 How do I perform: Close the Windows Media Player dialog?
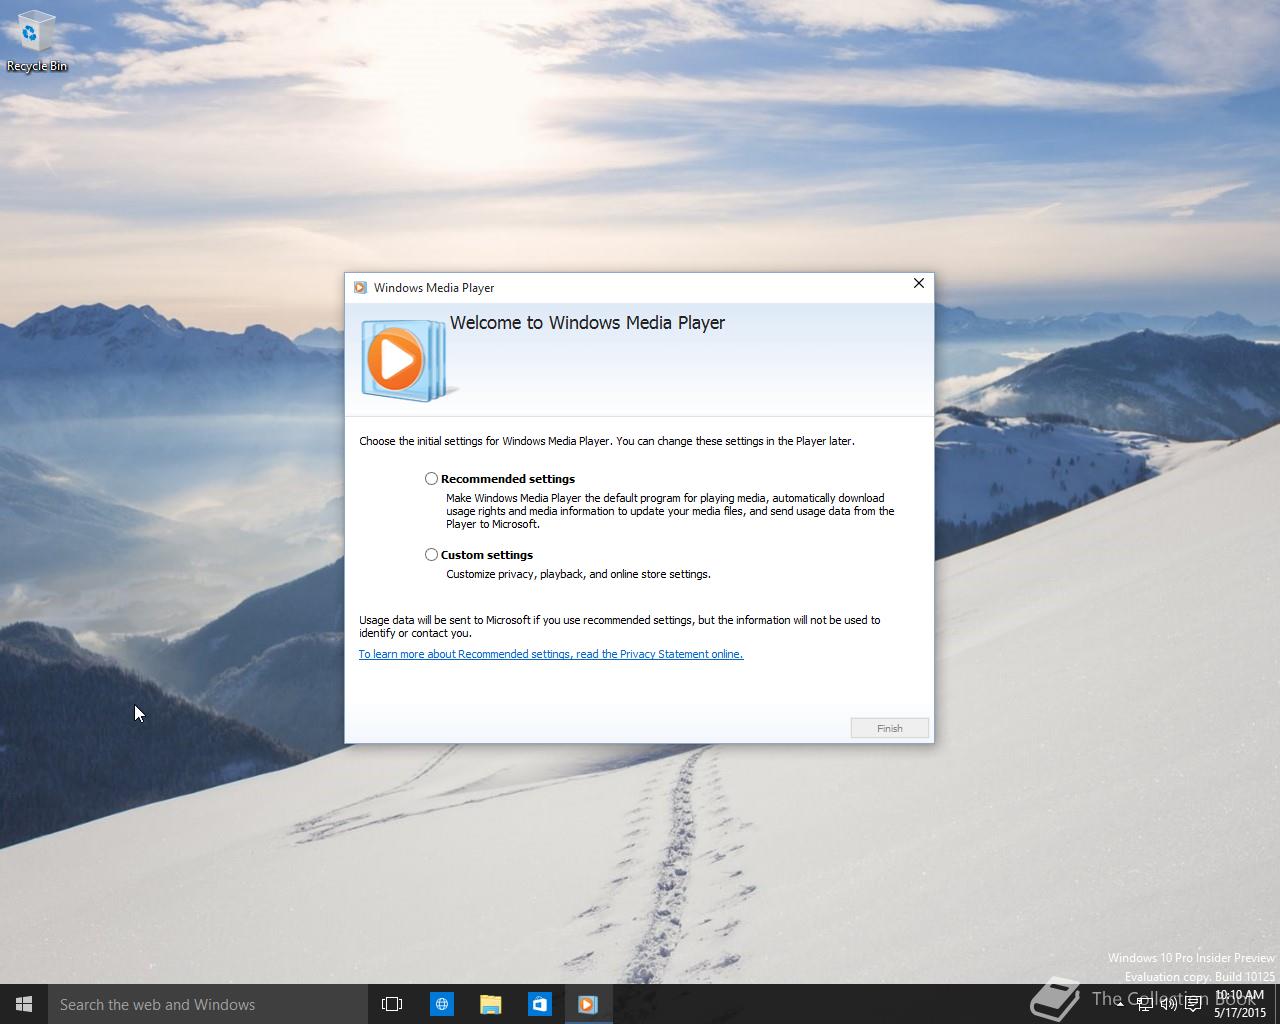coord(918,284)
